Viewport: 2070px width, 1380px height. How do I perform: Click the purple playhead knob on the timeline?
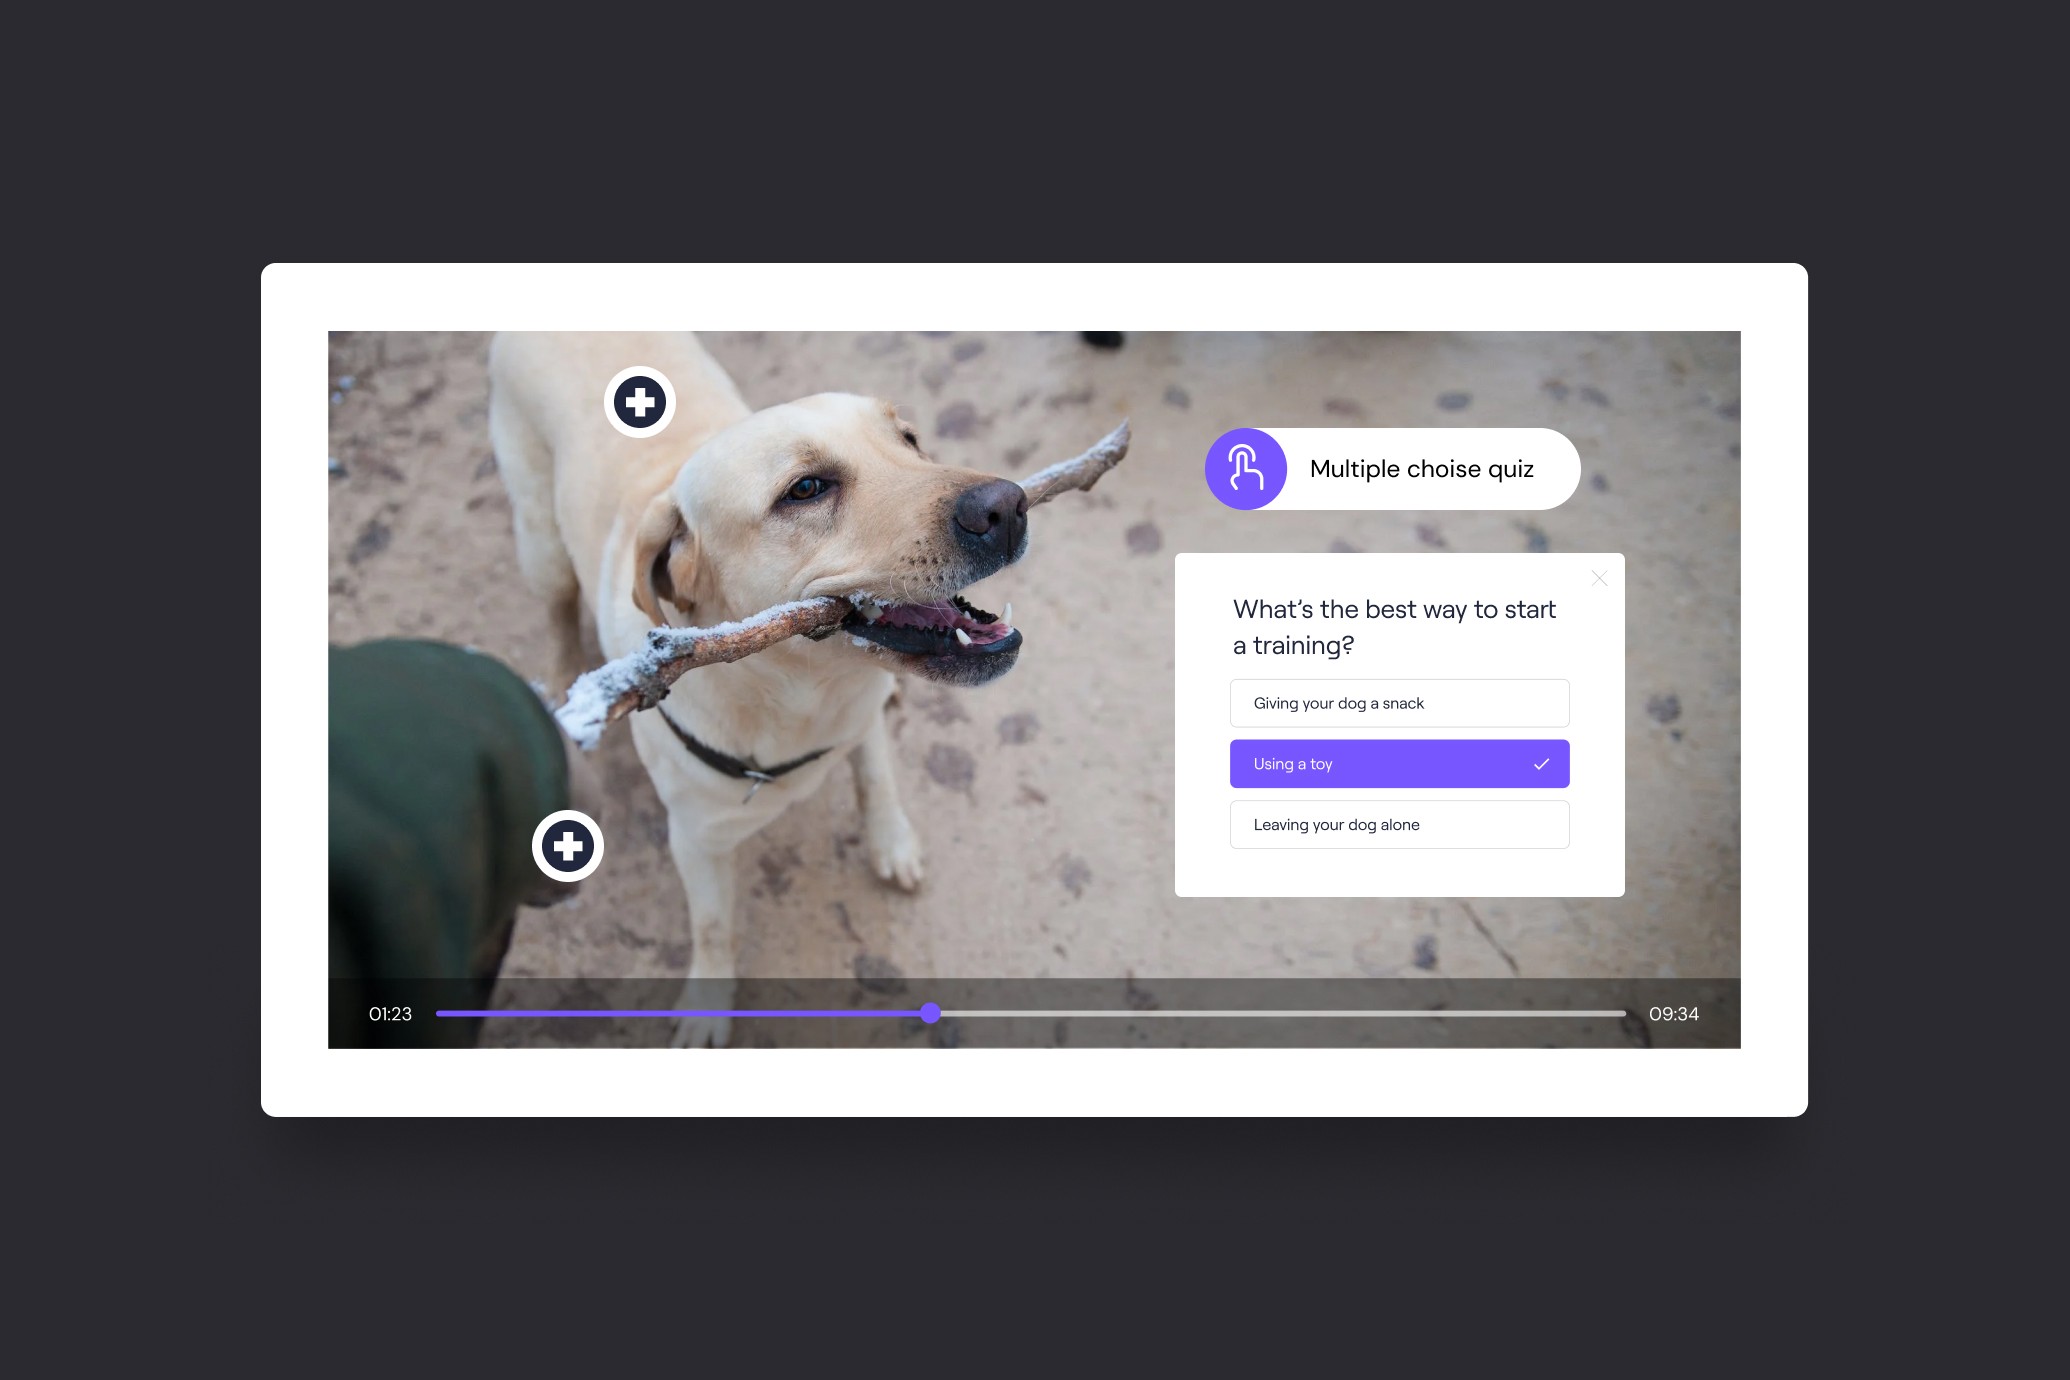(x=931, y=1013)
